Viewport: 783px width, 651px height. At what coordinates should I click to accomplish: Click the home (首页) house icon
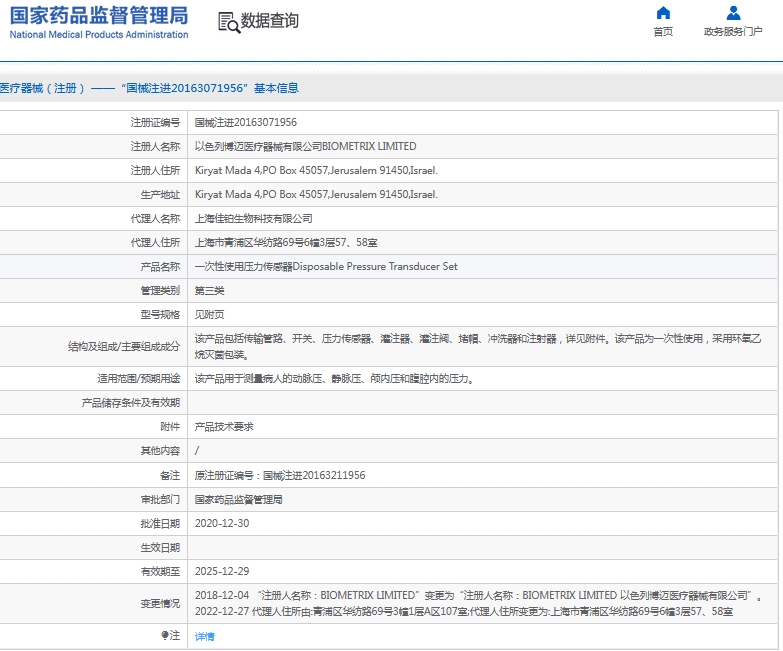point(663,12)
